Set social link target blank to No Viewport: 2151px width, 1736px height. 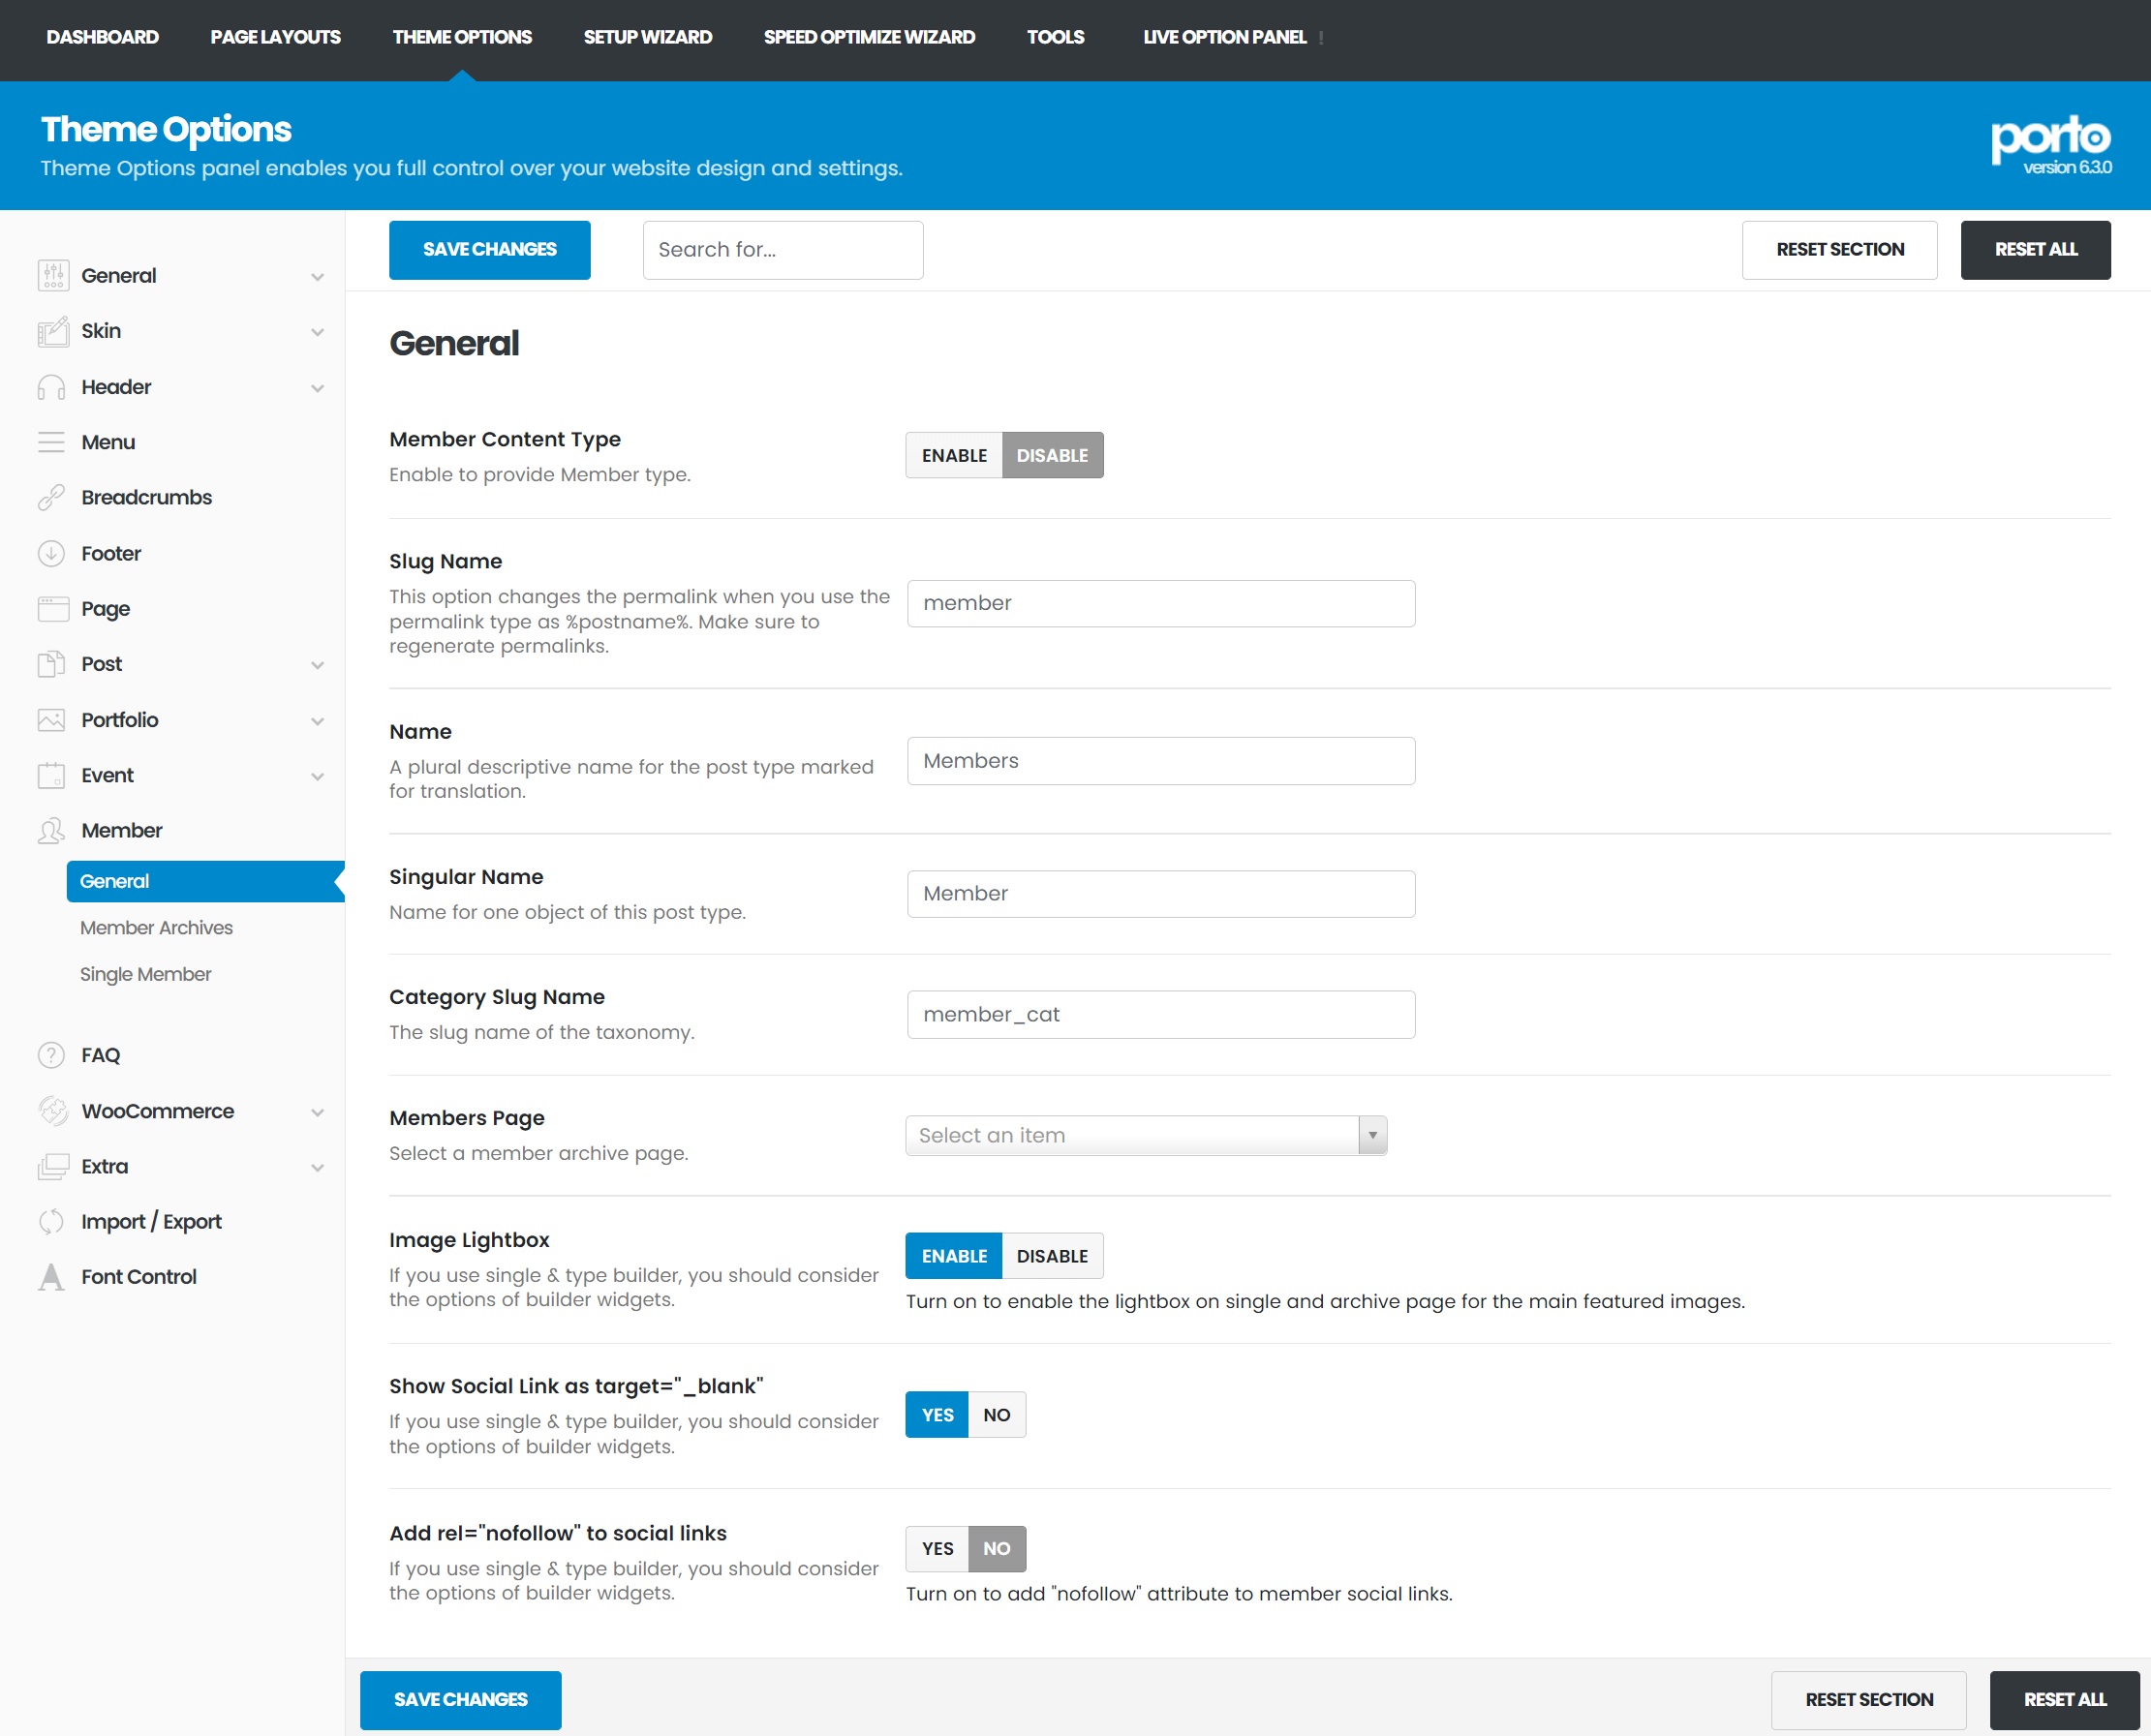tap(996, 1415)
